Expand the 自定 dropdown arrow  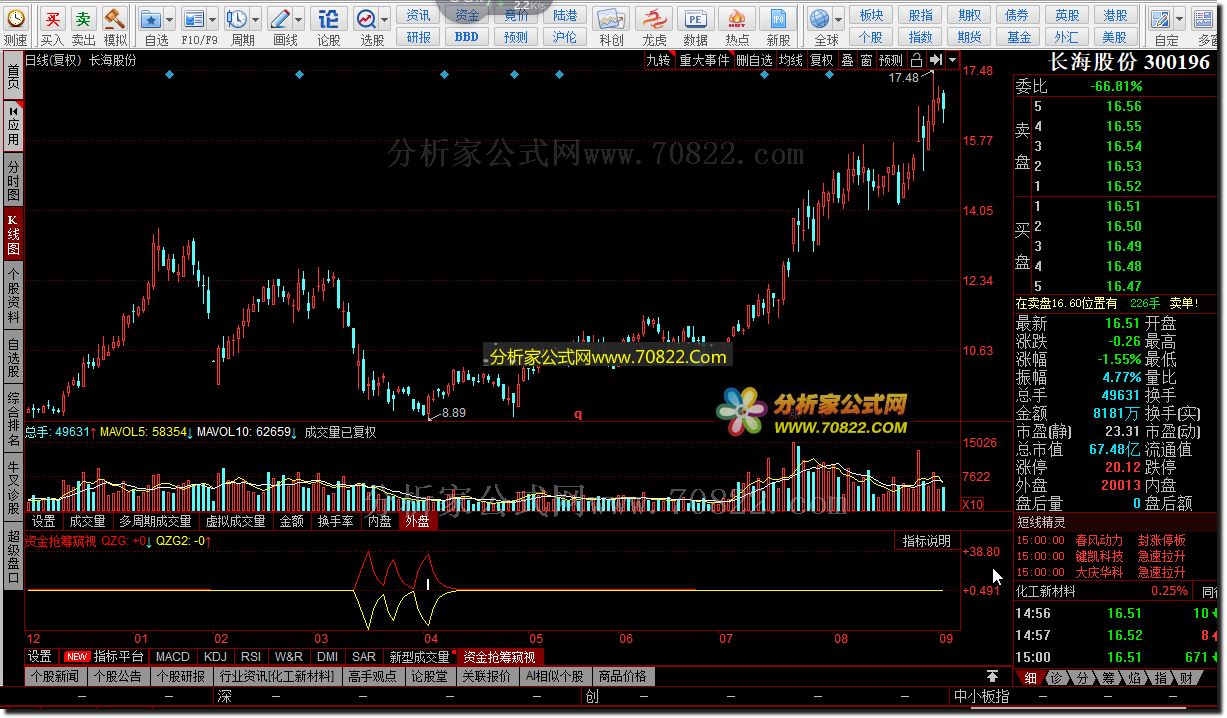(x=1178, y=18)
